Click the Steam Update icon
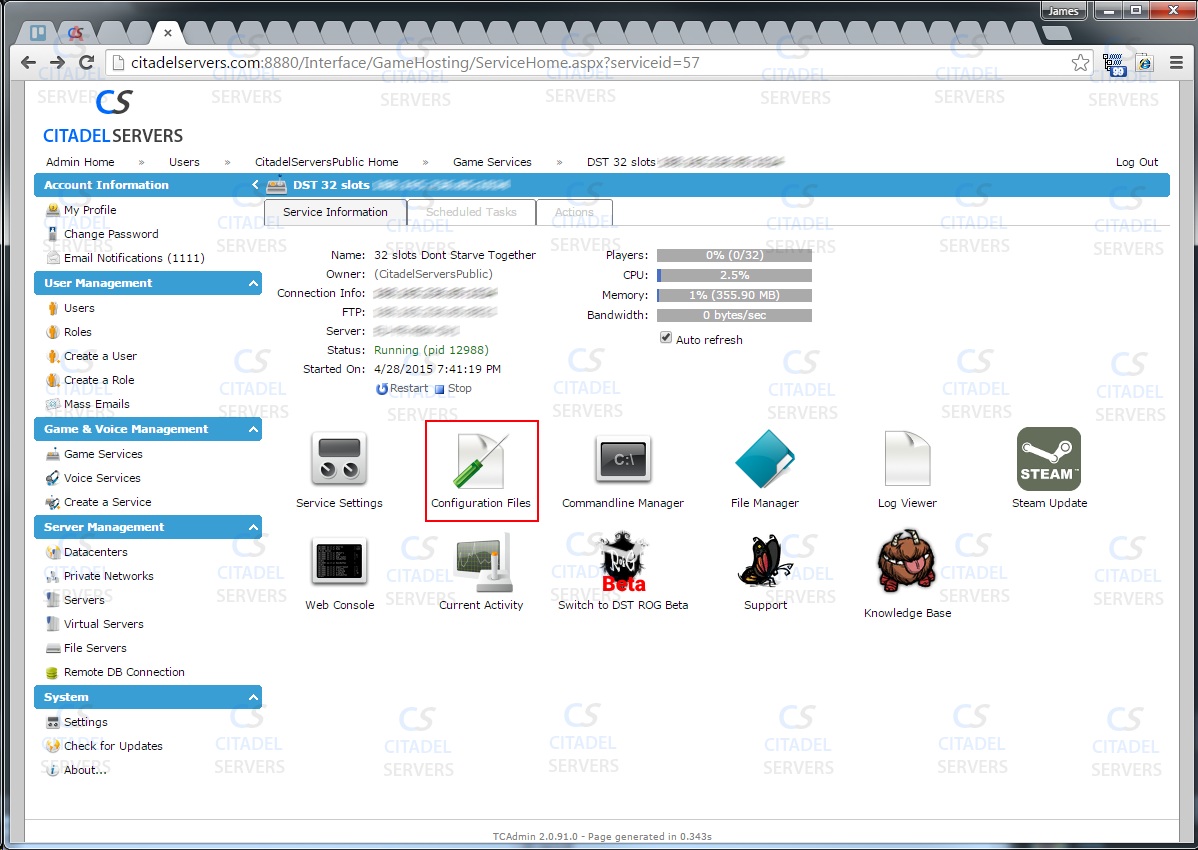 point(1049,461)
